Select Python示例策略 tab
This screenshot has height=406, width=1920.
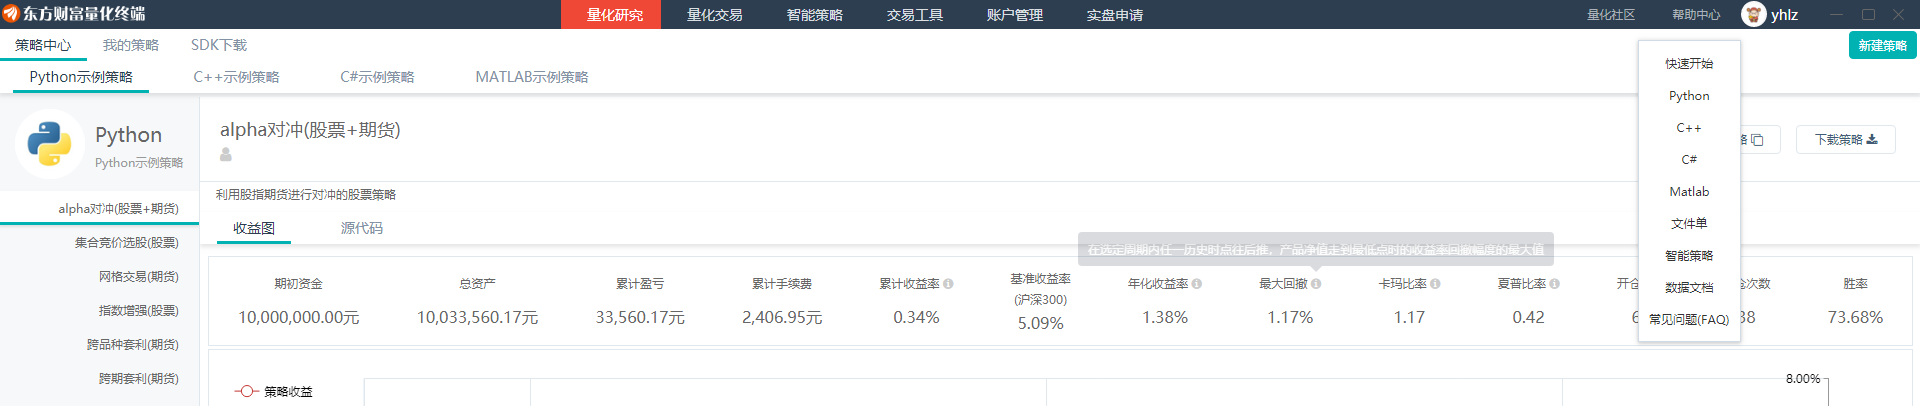pyautogui.click(x=81, y=77)
